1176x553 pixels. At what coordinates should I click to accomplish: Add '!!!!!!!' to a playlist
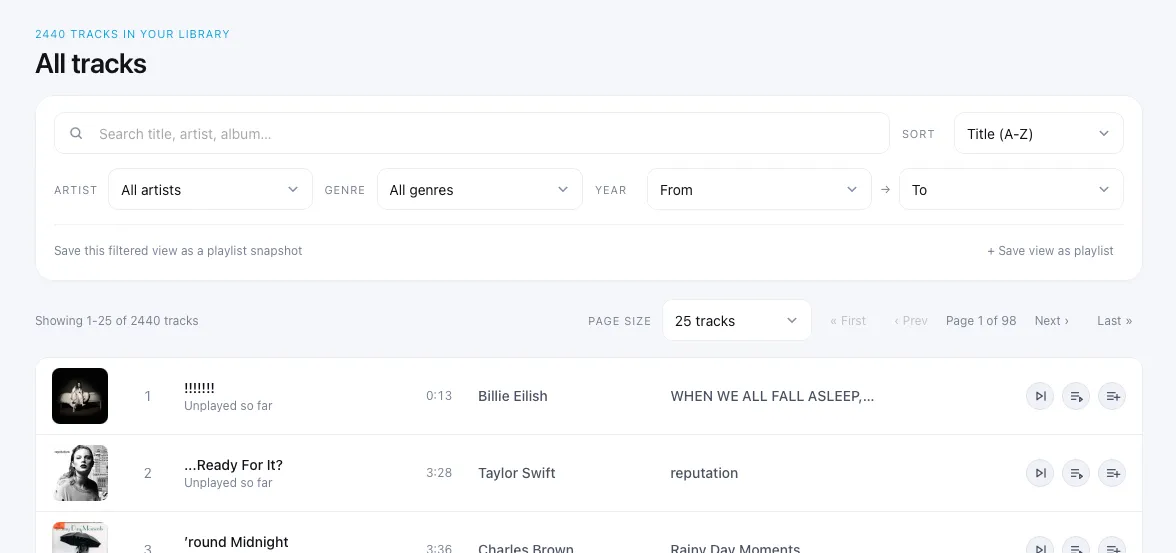click(x=1112, y=396)
